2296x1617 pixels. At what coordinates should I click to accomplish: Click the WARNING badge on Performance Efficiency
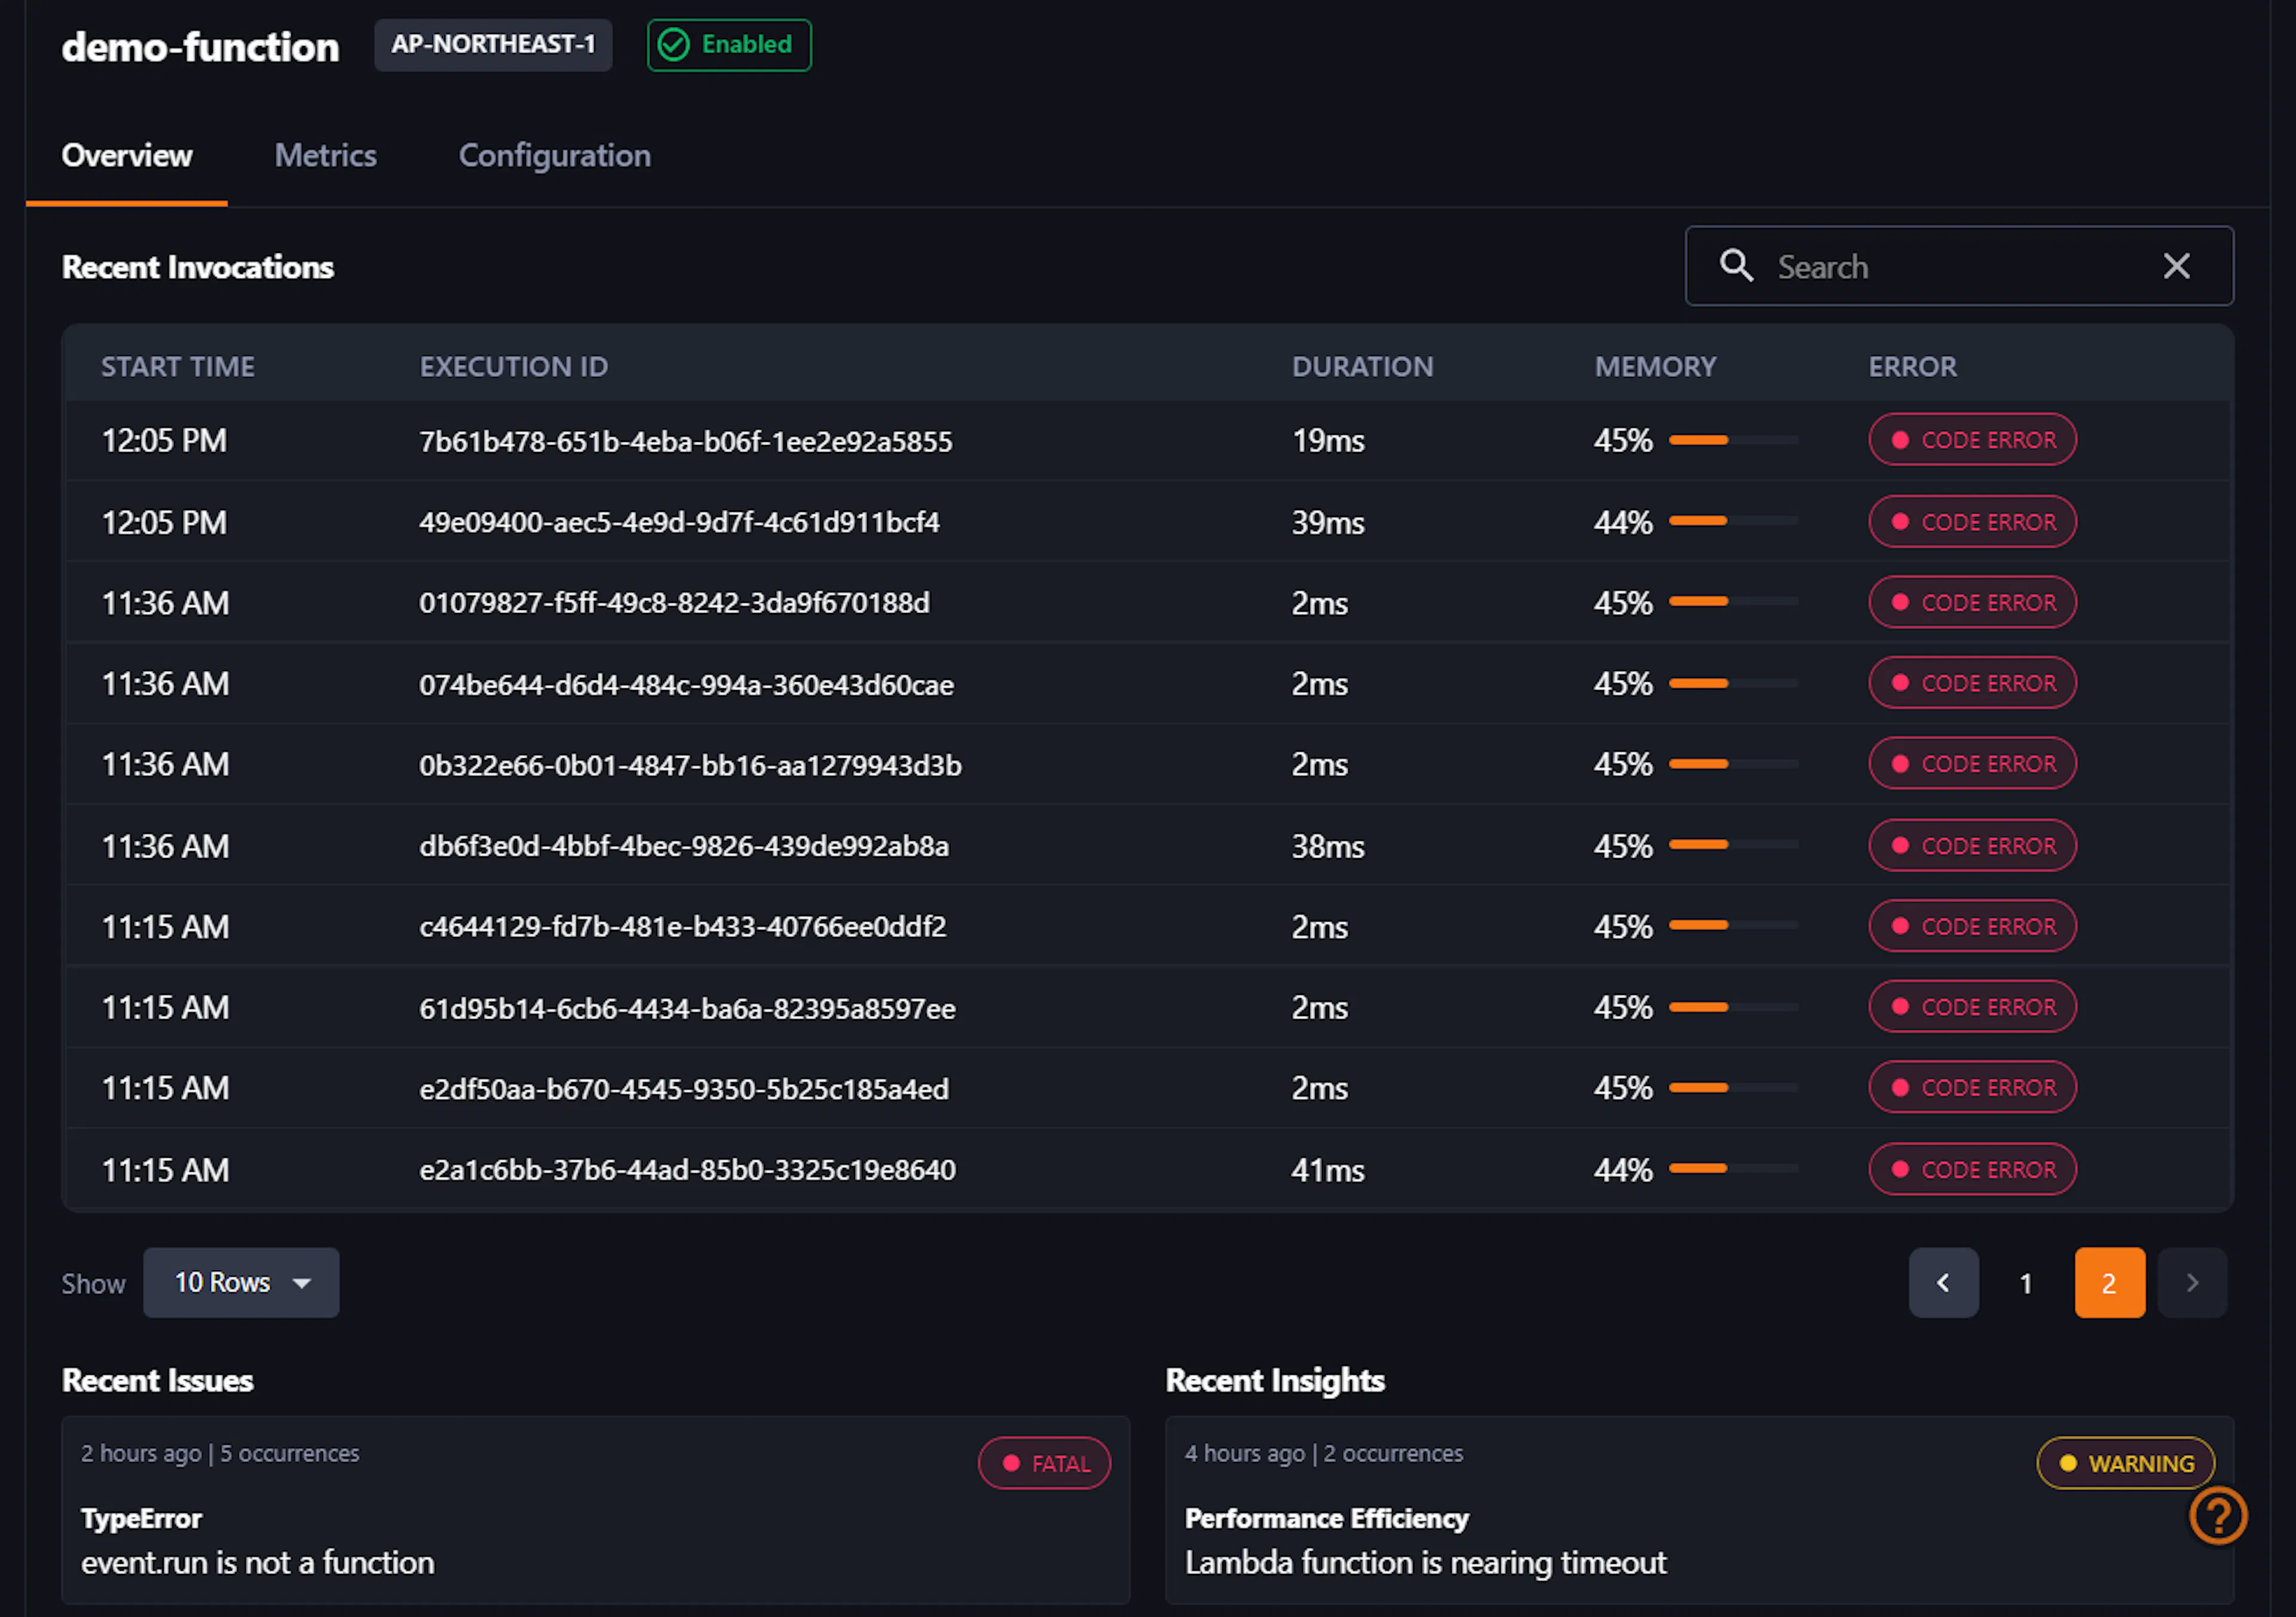[x=2125, y=1463]
